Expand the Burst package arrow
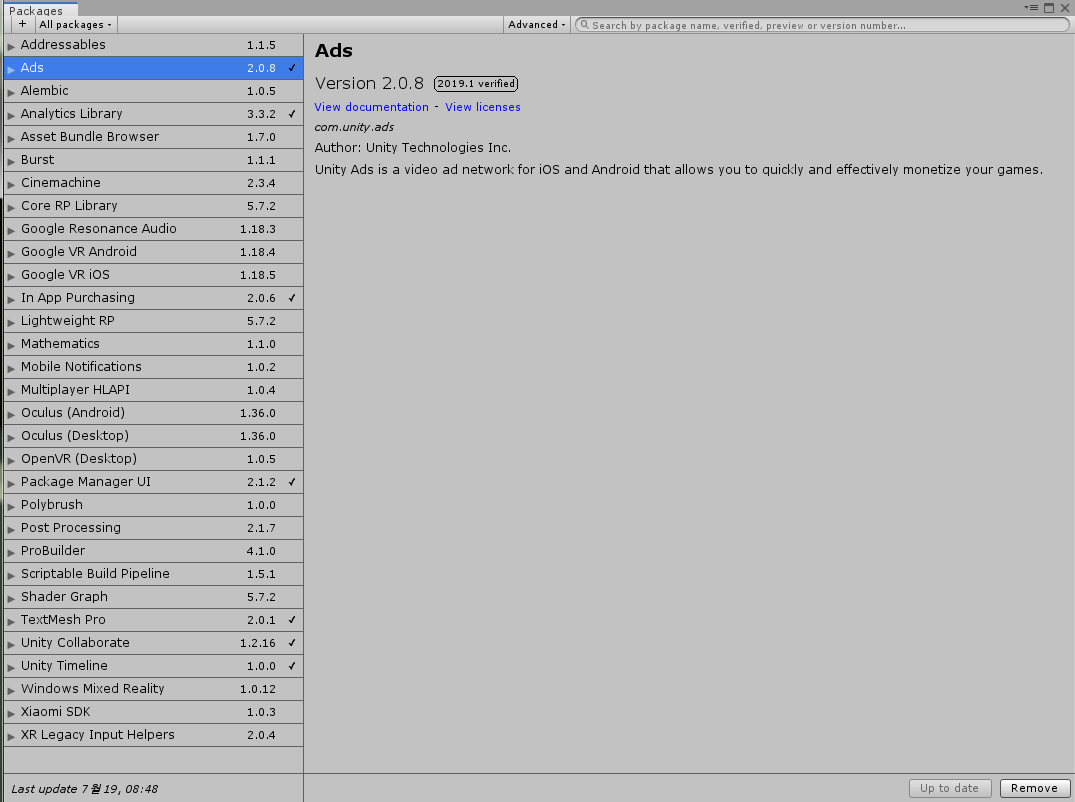Image resolution: width=1075 pixels, height=802 pixels. (11, 161)
